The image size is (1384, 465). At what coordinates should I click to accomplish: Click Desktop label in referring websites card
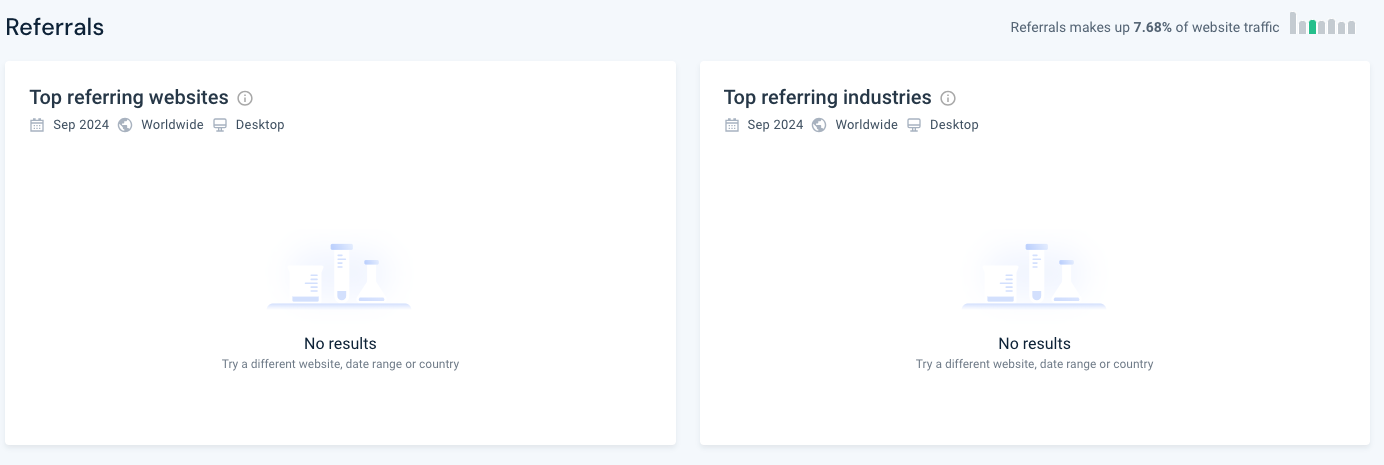pyautogui.click(x=260, y=125)
